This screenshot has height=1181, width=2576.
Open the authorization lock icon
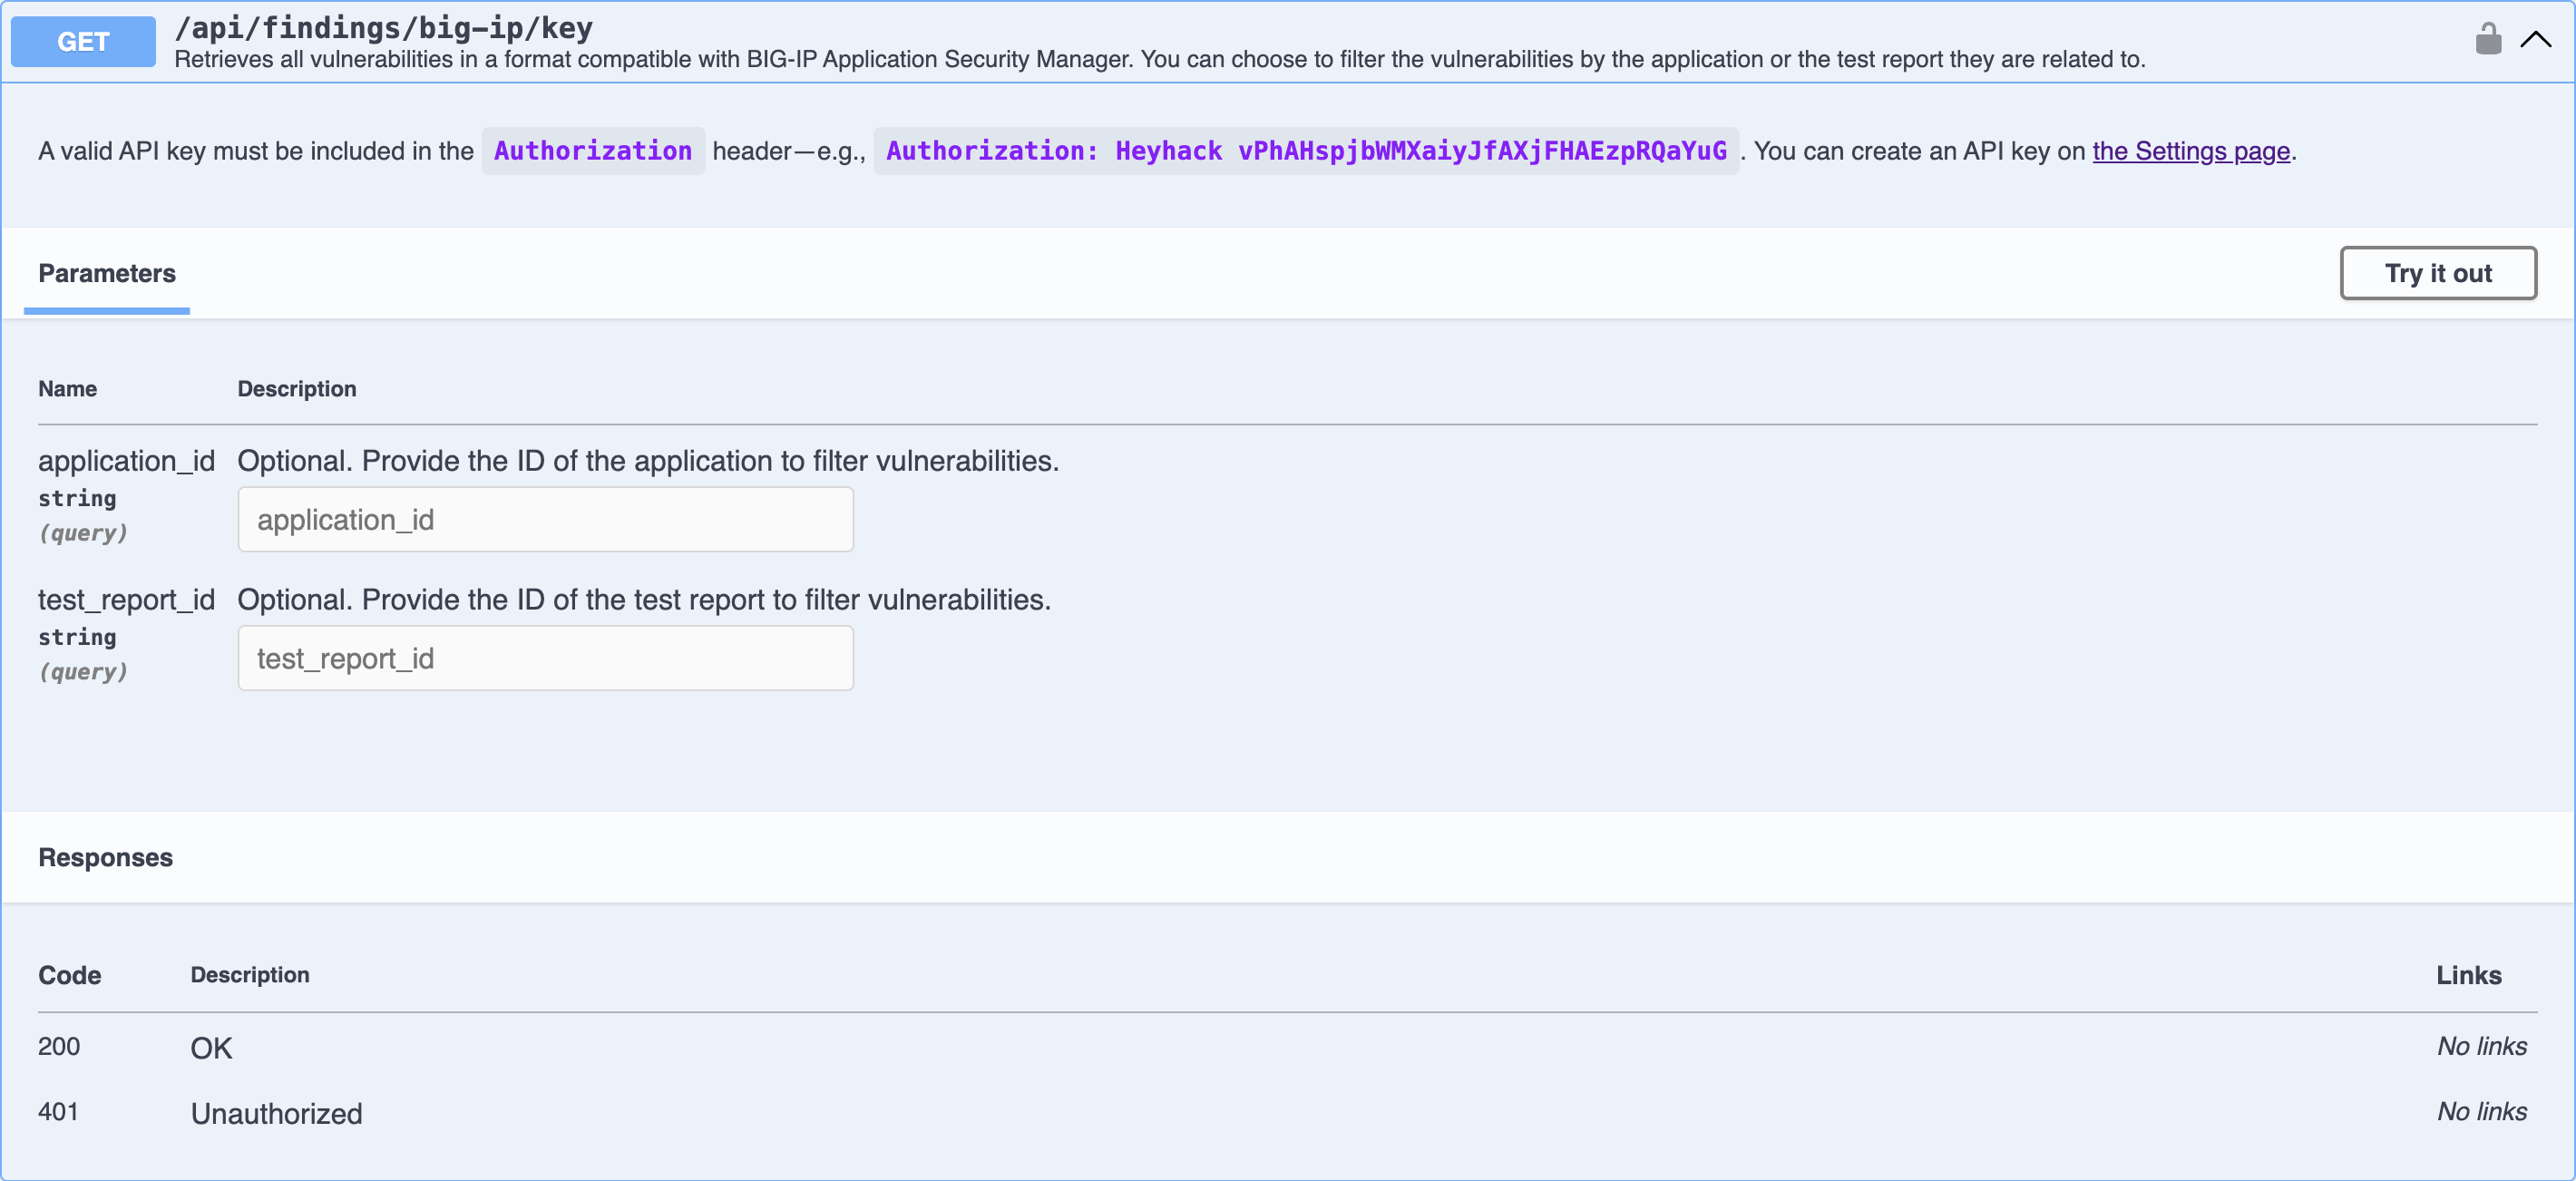(2487, 39)
